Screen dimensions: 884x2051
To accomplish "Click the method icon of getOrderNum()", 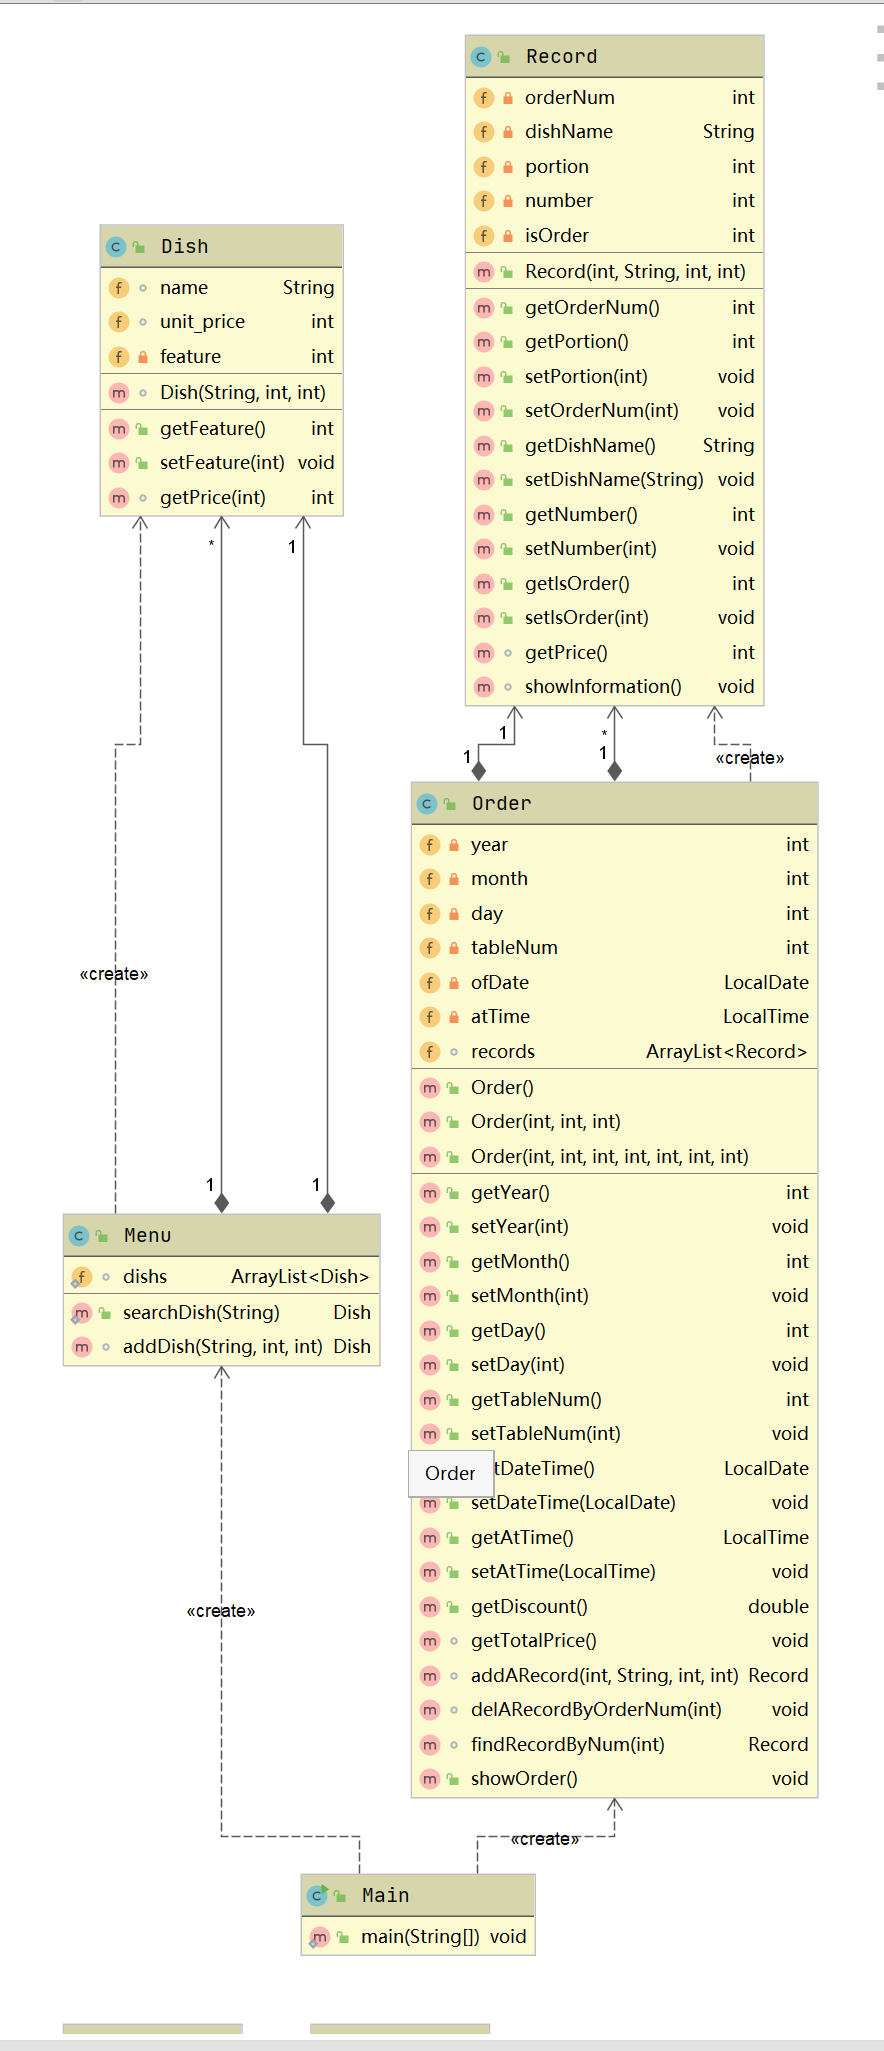I will click(x=484, y=308).
